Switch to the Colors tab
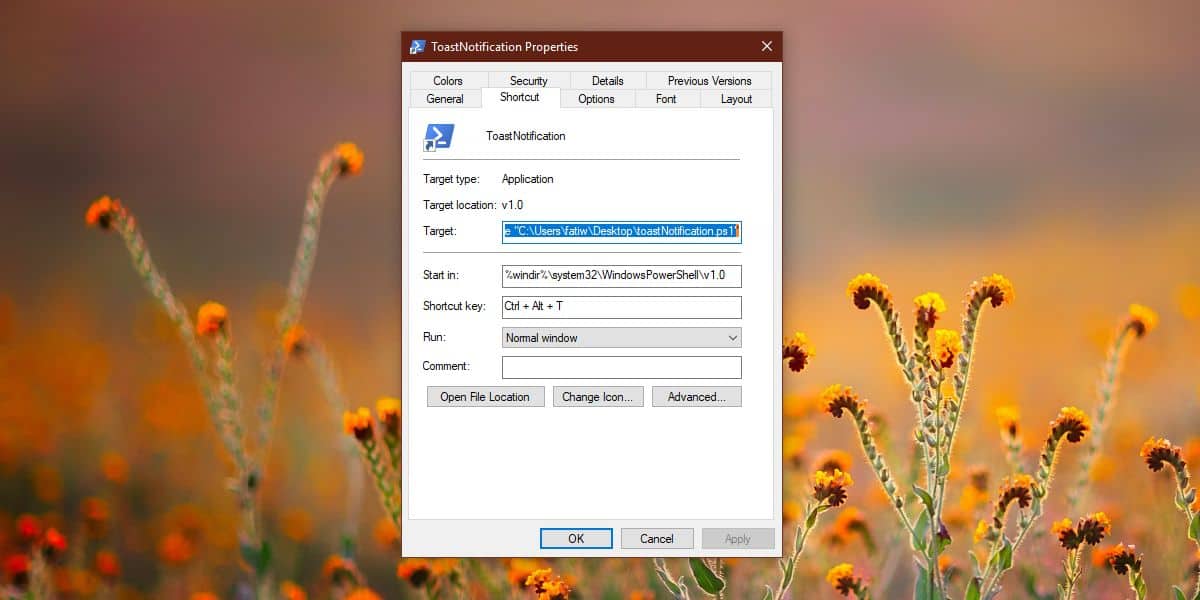The width and height of the screenshot is (1200, 600). click(x=448, y=81)
